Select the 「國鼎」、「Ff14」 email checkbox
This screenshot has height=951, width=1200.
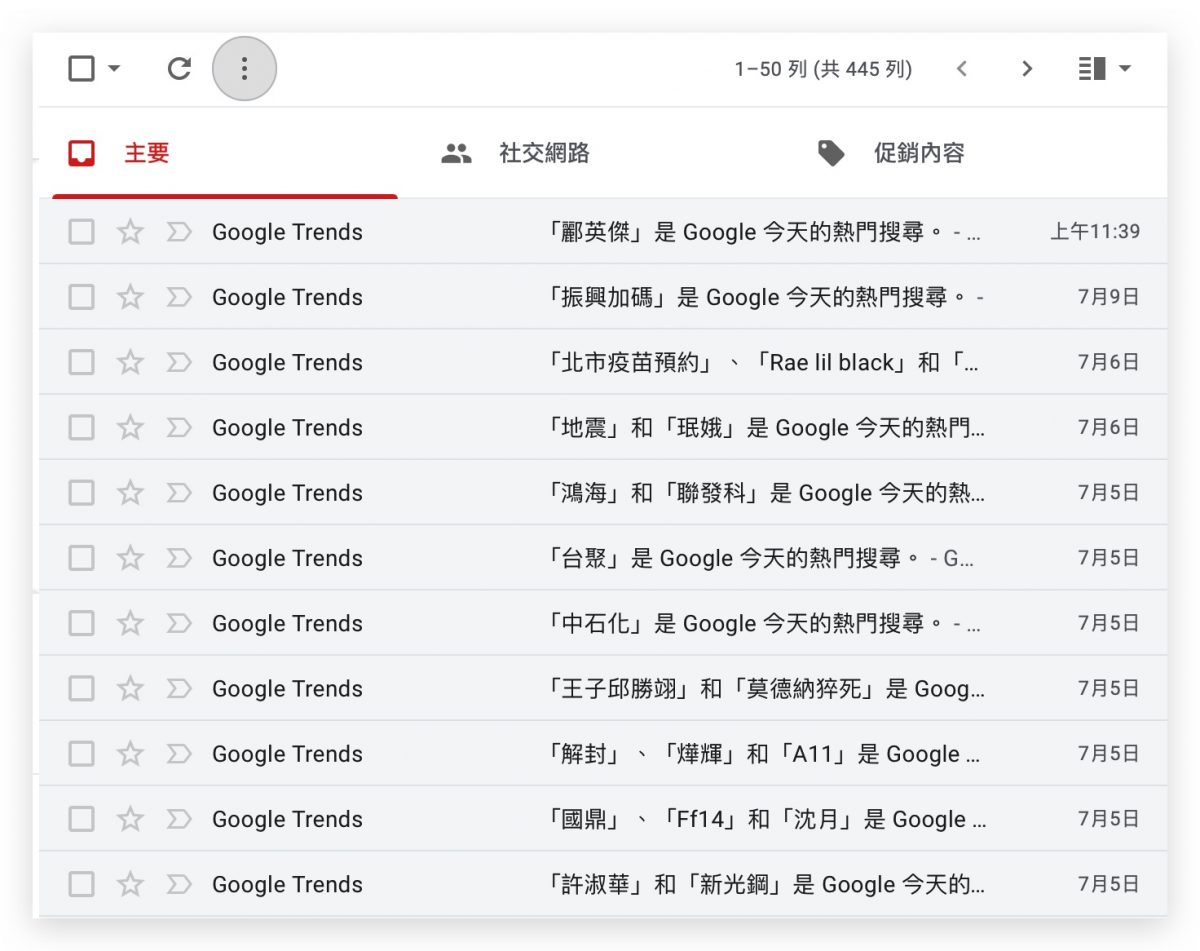[x=81, y=819]
